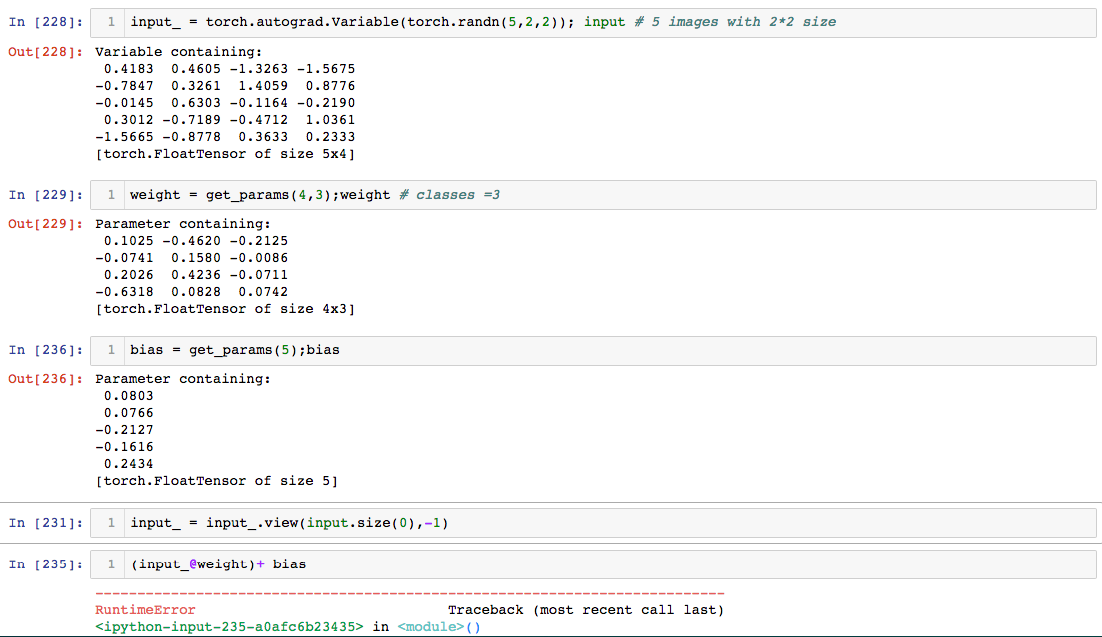This screenshot has width=1102, height=637.
Task: Click the red RuntimeError label
Action: [x=145, y=610]
